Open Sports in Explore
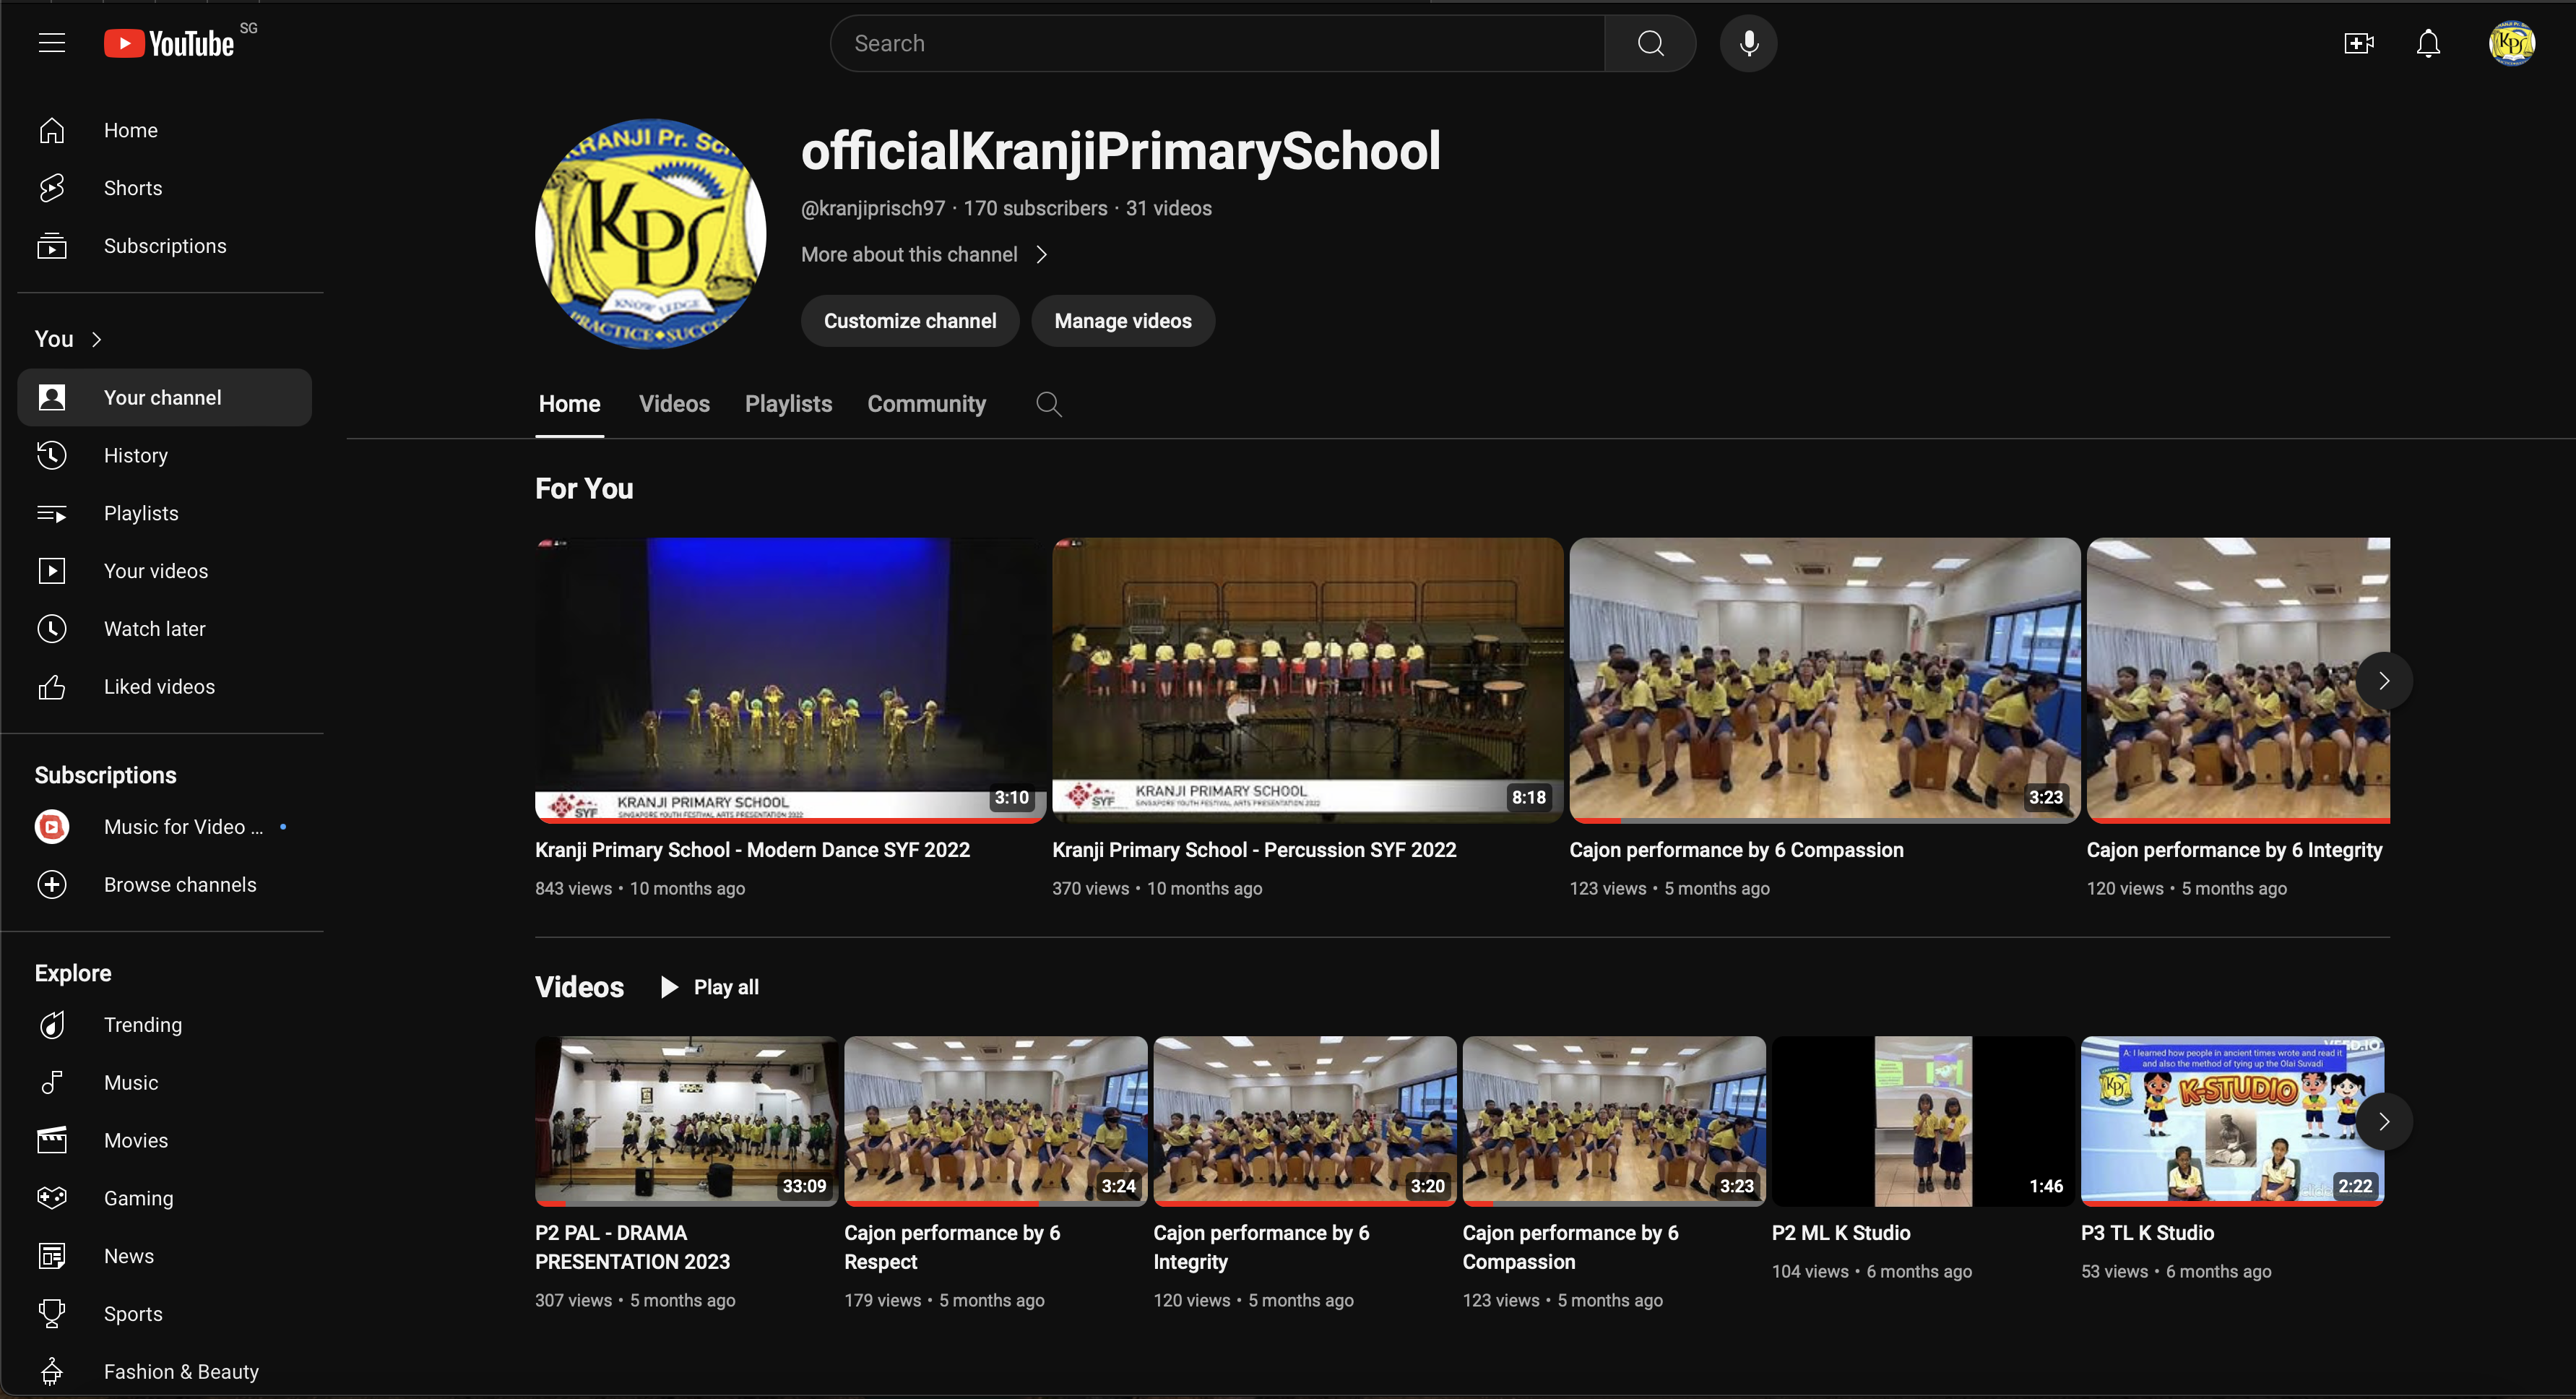2576x1399 pixels. [165, 1315]
